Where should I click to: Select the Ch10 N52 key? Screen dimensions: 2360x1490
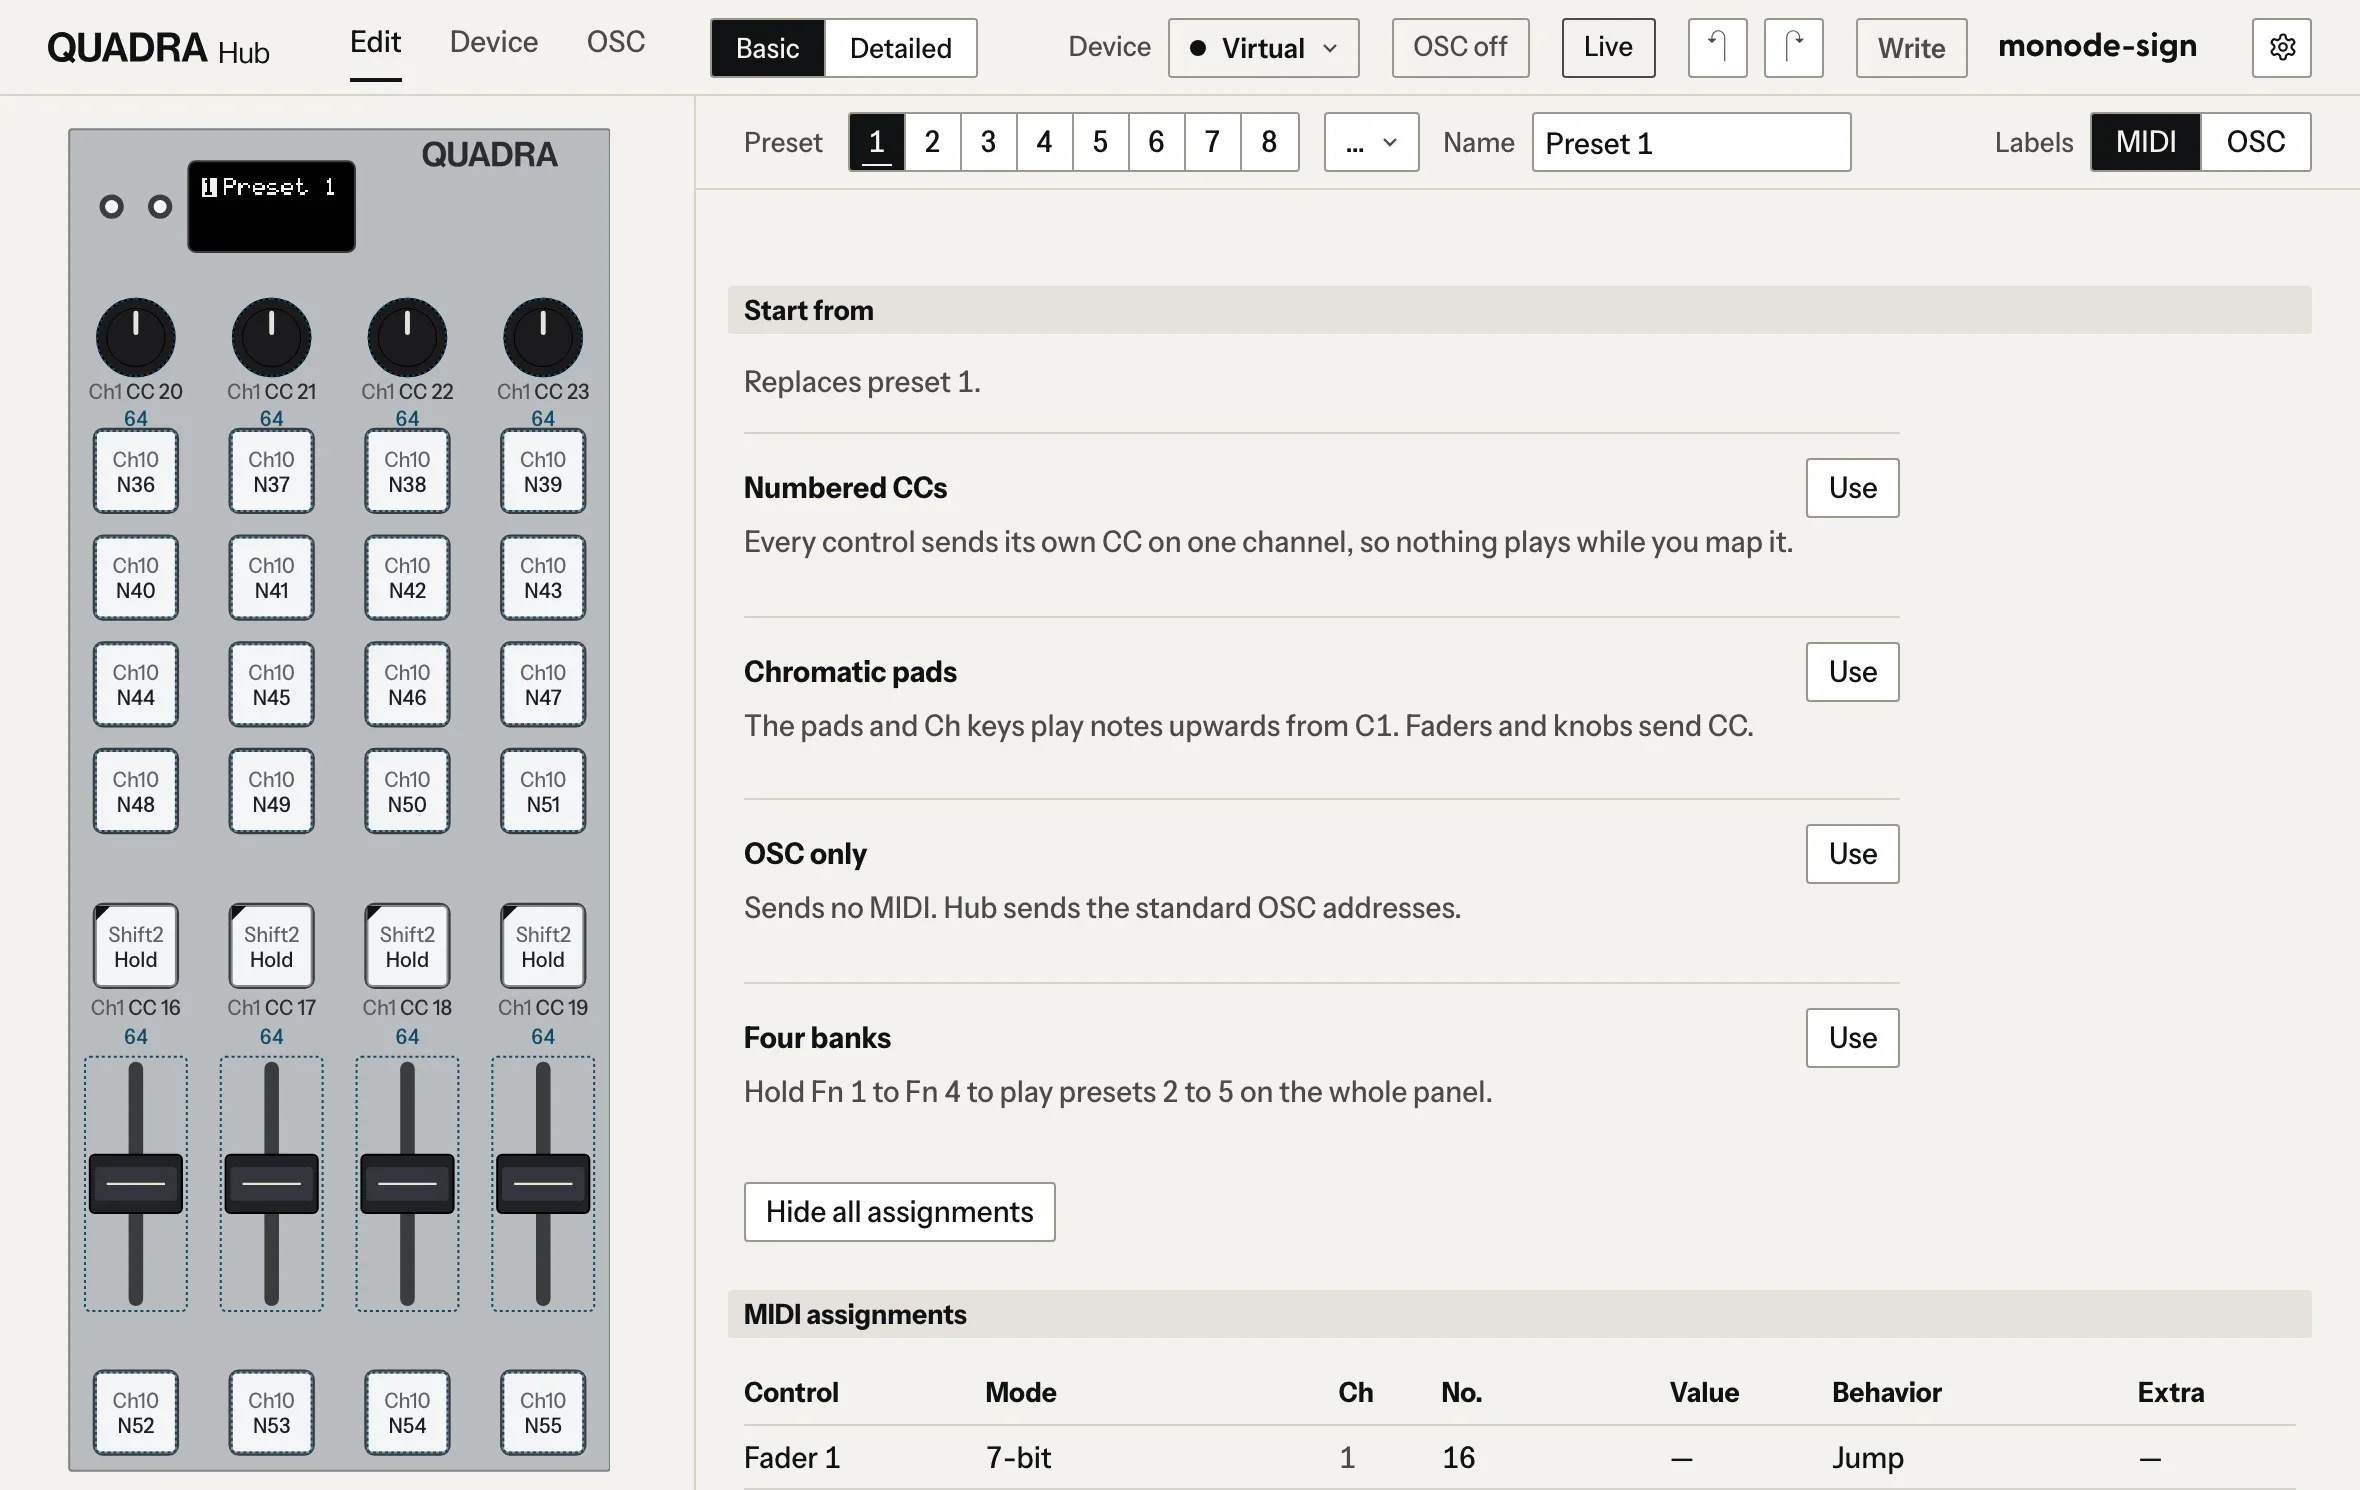point(136,1412)
